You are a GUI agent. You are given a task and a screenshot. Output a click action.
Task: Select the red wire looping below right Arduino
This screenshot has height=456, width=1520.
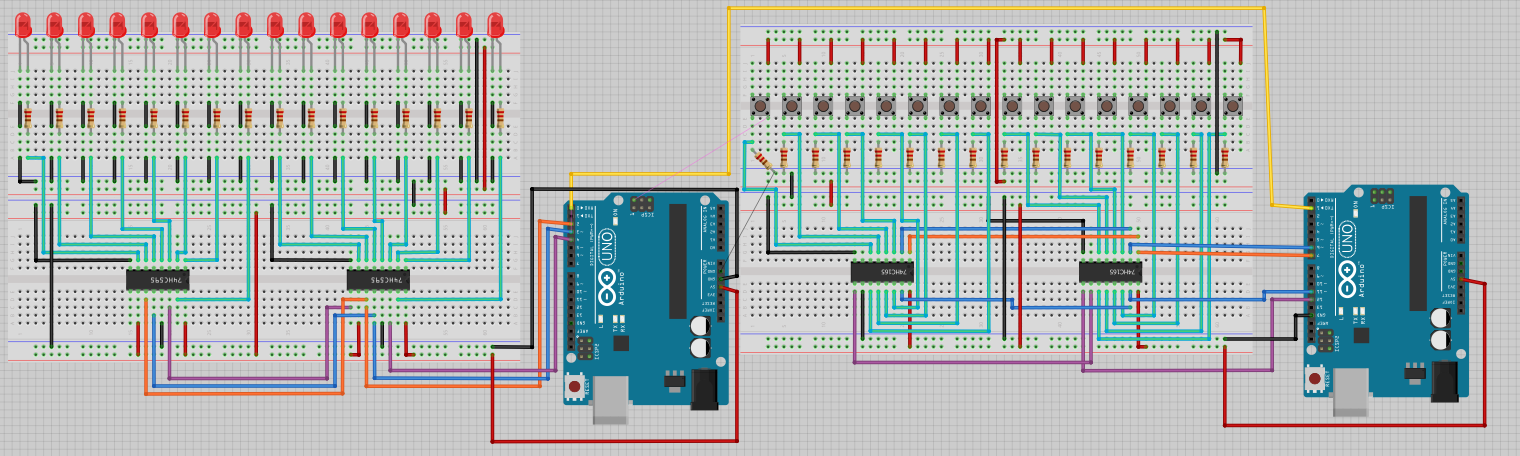point(1355,424)
